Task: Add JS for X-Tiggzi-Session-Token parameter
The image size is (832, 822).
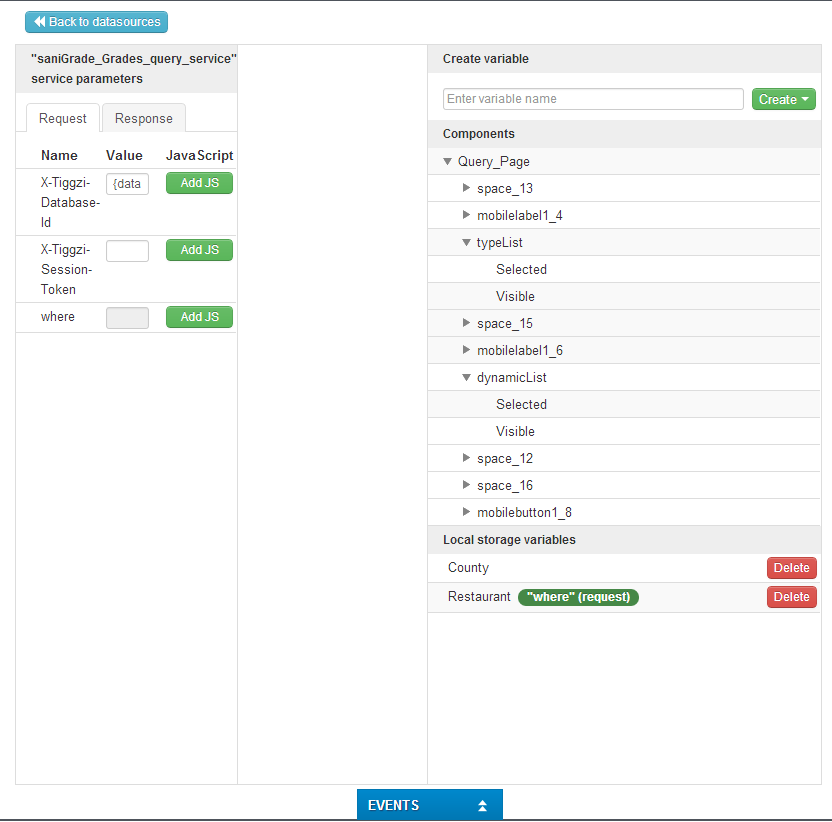Action: (199, 250)
